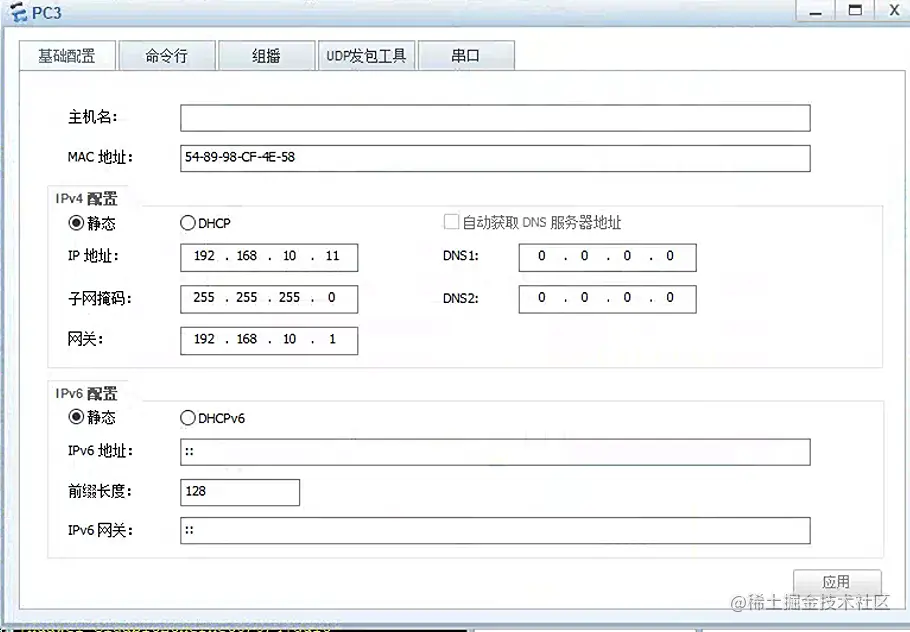
Task: Switch to the 基础配置 tab
Action: coord(67,56)
